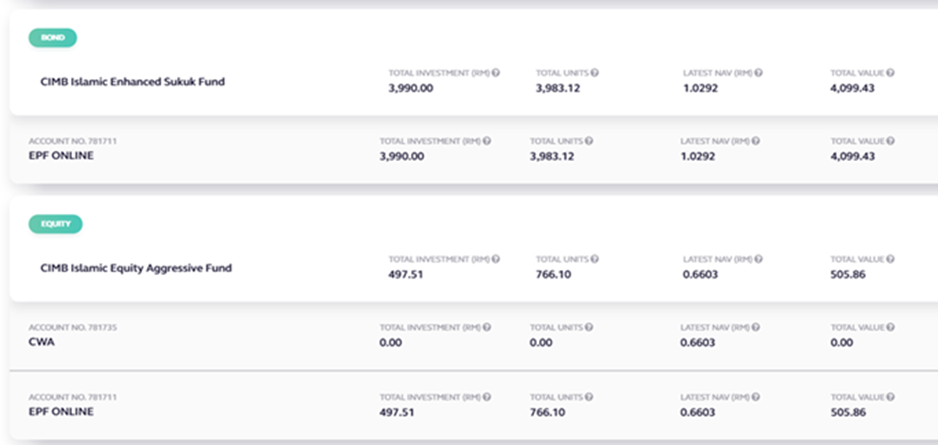Viewport: 938px width, 445px height.
Task: Click help icon beside Equity Aggressive Fund Total Investment
Action: 496,260
